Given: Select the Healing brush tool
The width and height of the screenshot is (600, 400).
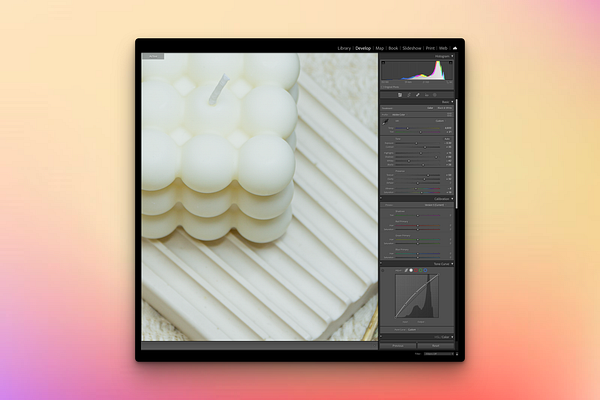Looking at the screenshot, I should coord(418,95).
